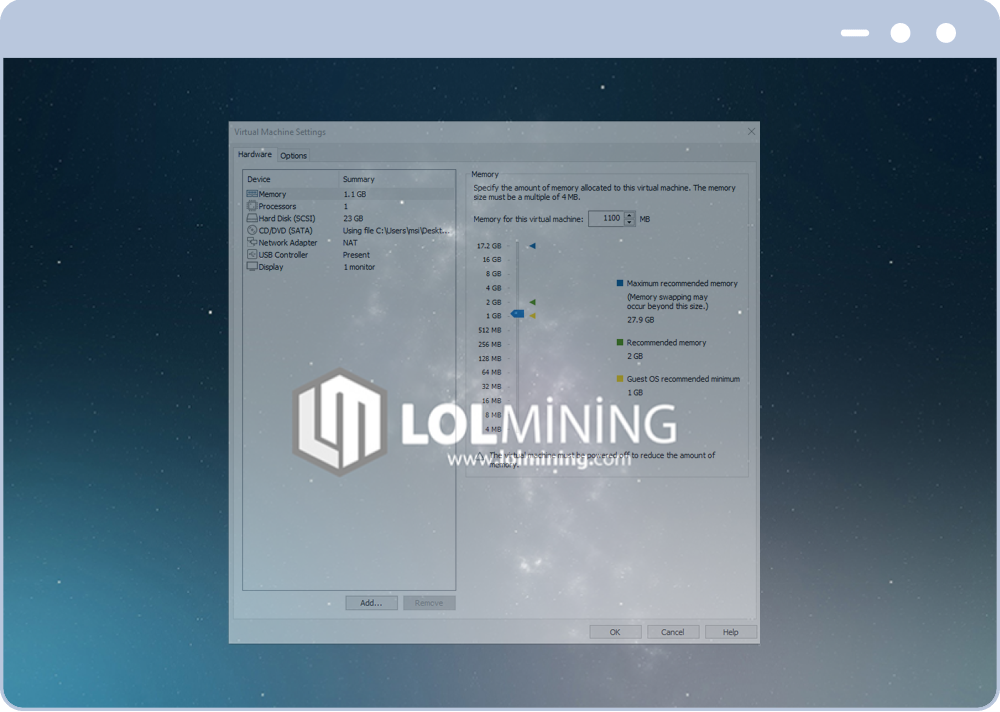Click the "Present" USB summary value
The height and width of the screenshot is (712, 1000).
(x=356, y=255)
